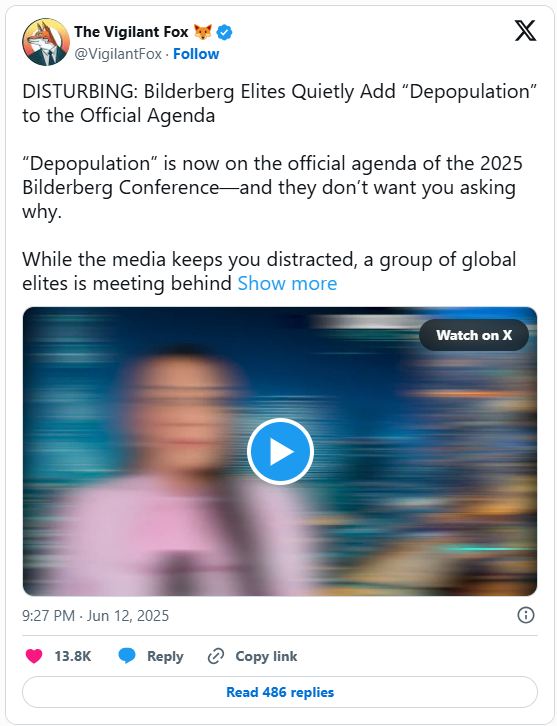Click the blue reply speech bubble icon

126,656
